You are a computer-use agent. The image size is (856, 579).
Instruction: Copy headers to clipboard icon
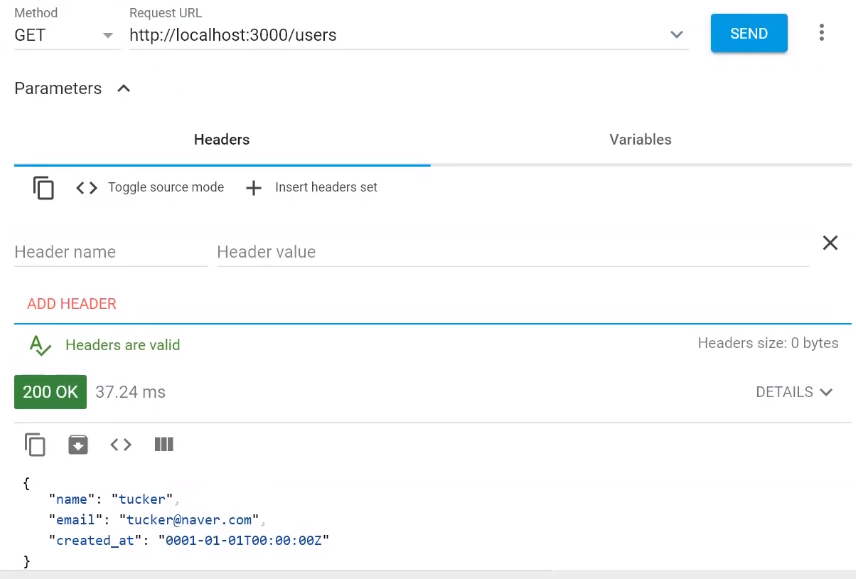(x=43, y=188)
